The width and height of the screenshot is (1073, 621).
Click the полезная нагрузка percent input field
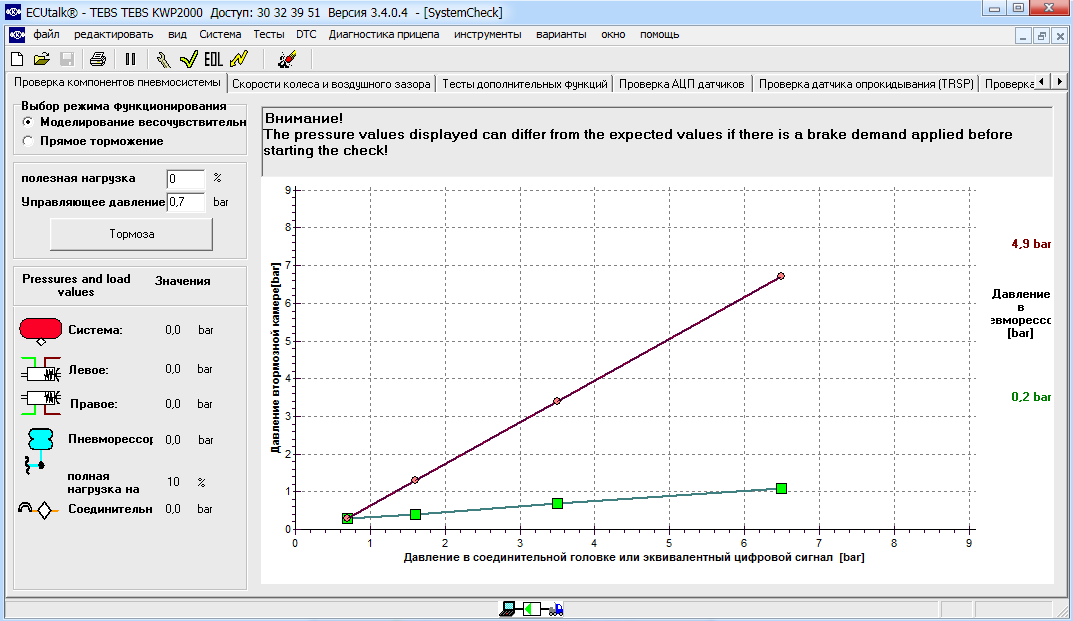(185, 178)
